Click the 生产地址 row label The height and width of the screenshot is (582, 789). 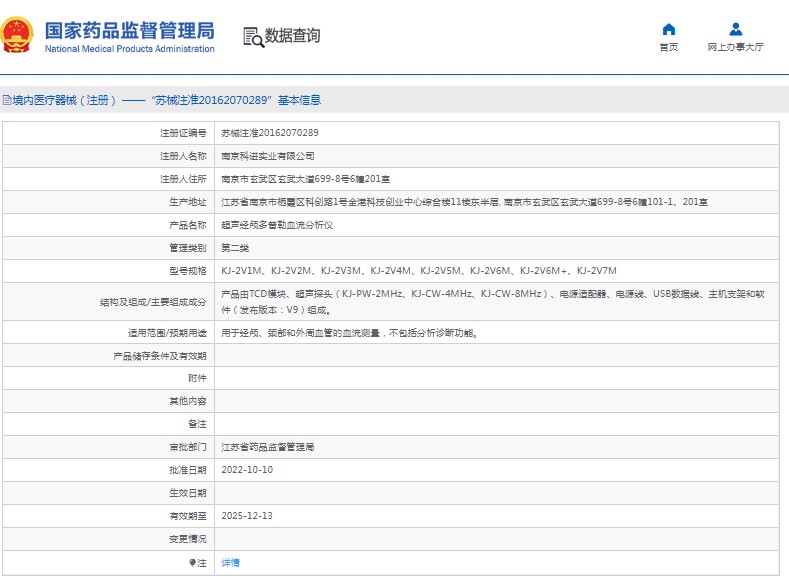(x=188, y=202)
